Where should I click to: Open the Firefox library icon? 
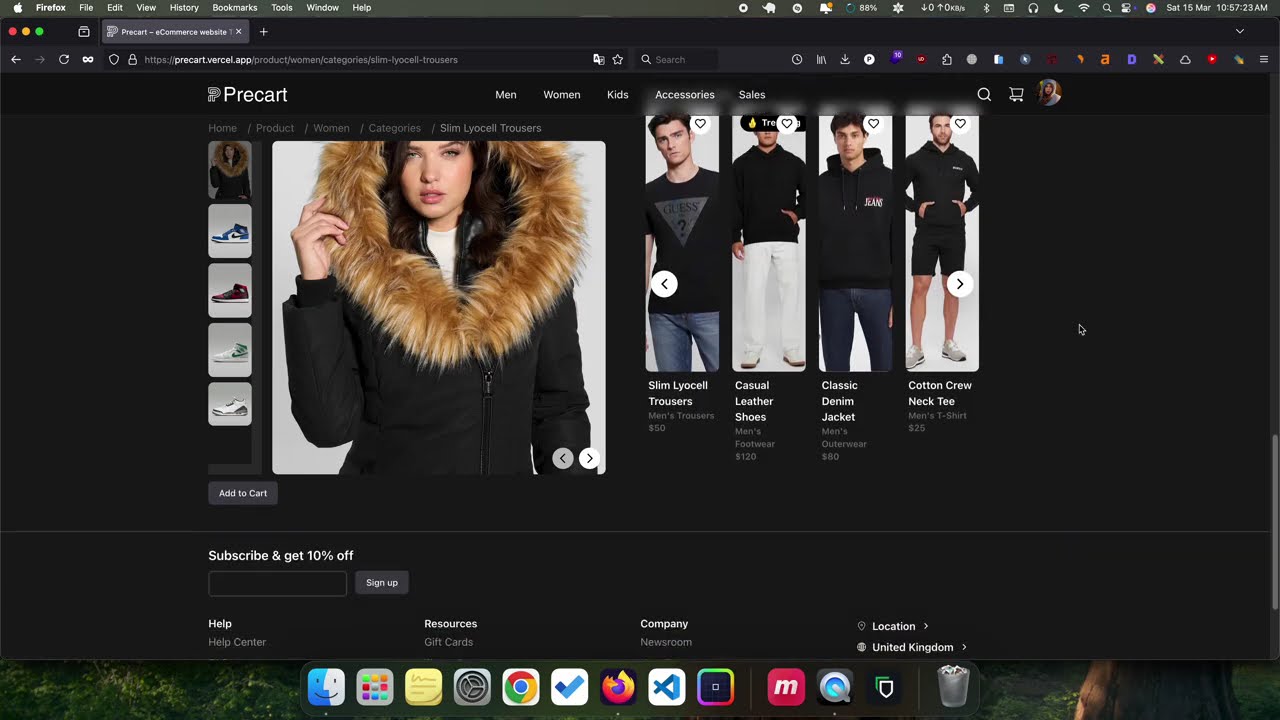(821, 60)
